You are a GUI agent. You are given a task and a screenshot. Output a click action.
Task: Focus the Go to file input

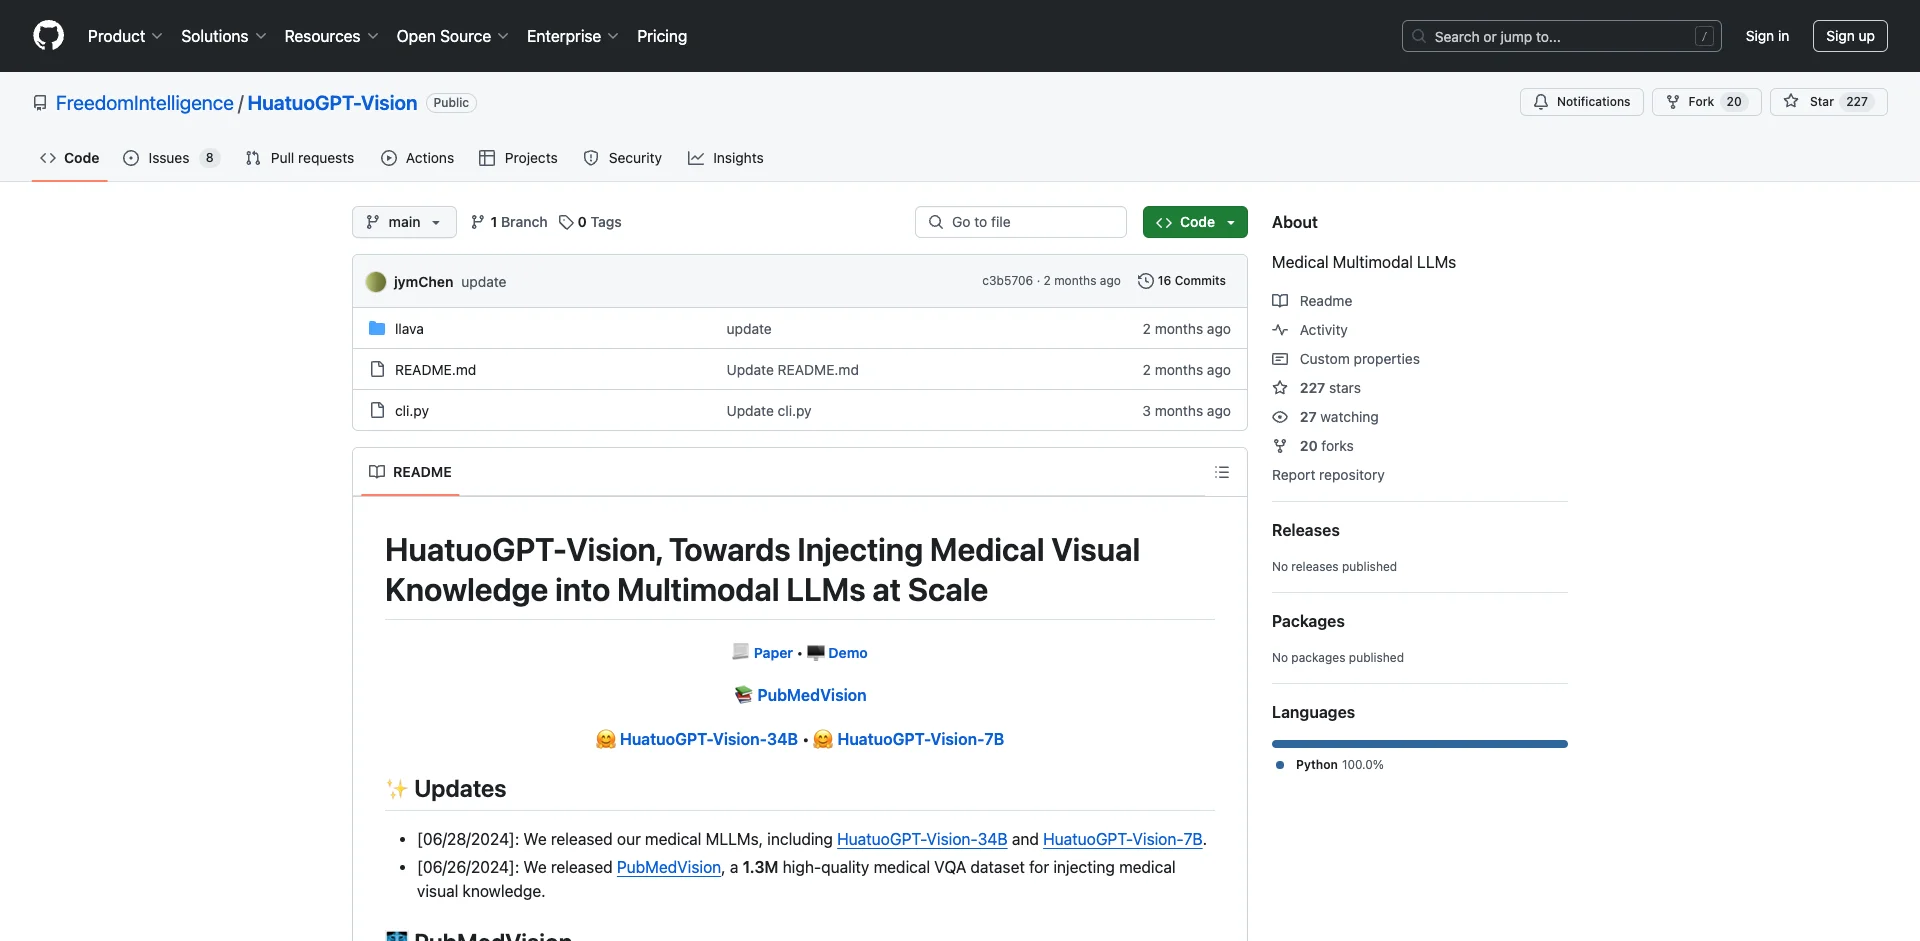[x=1021, y=222]
